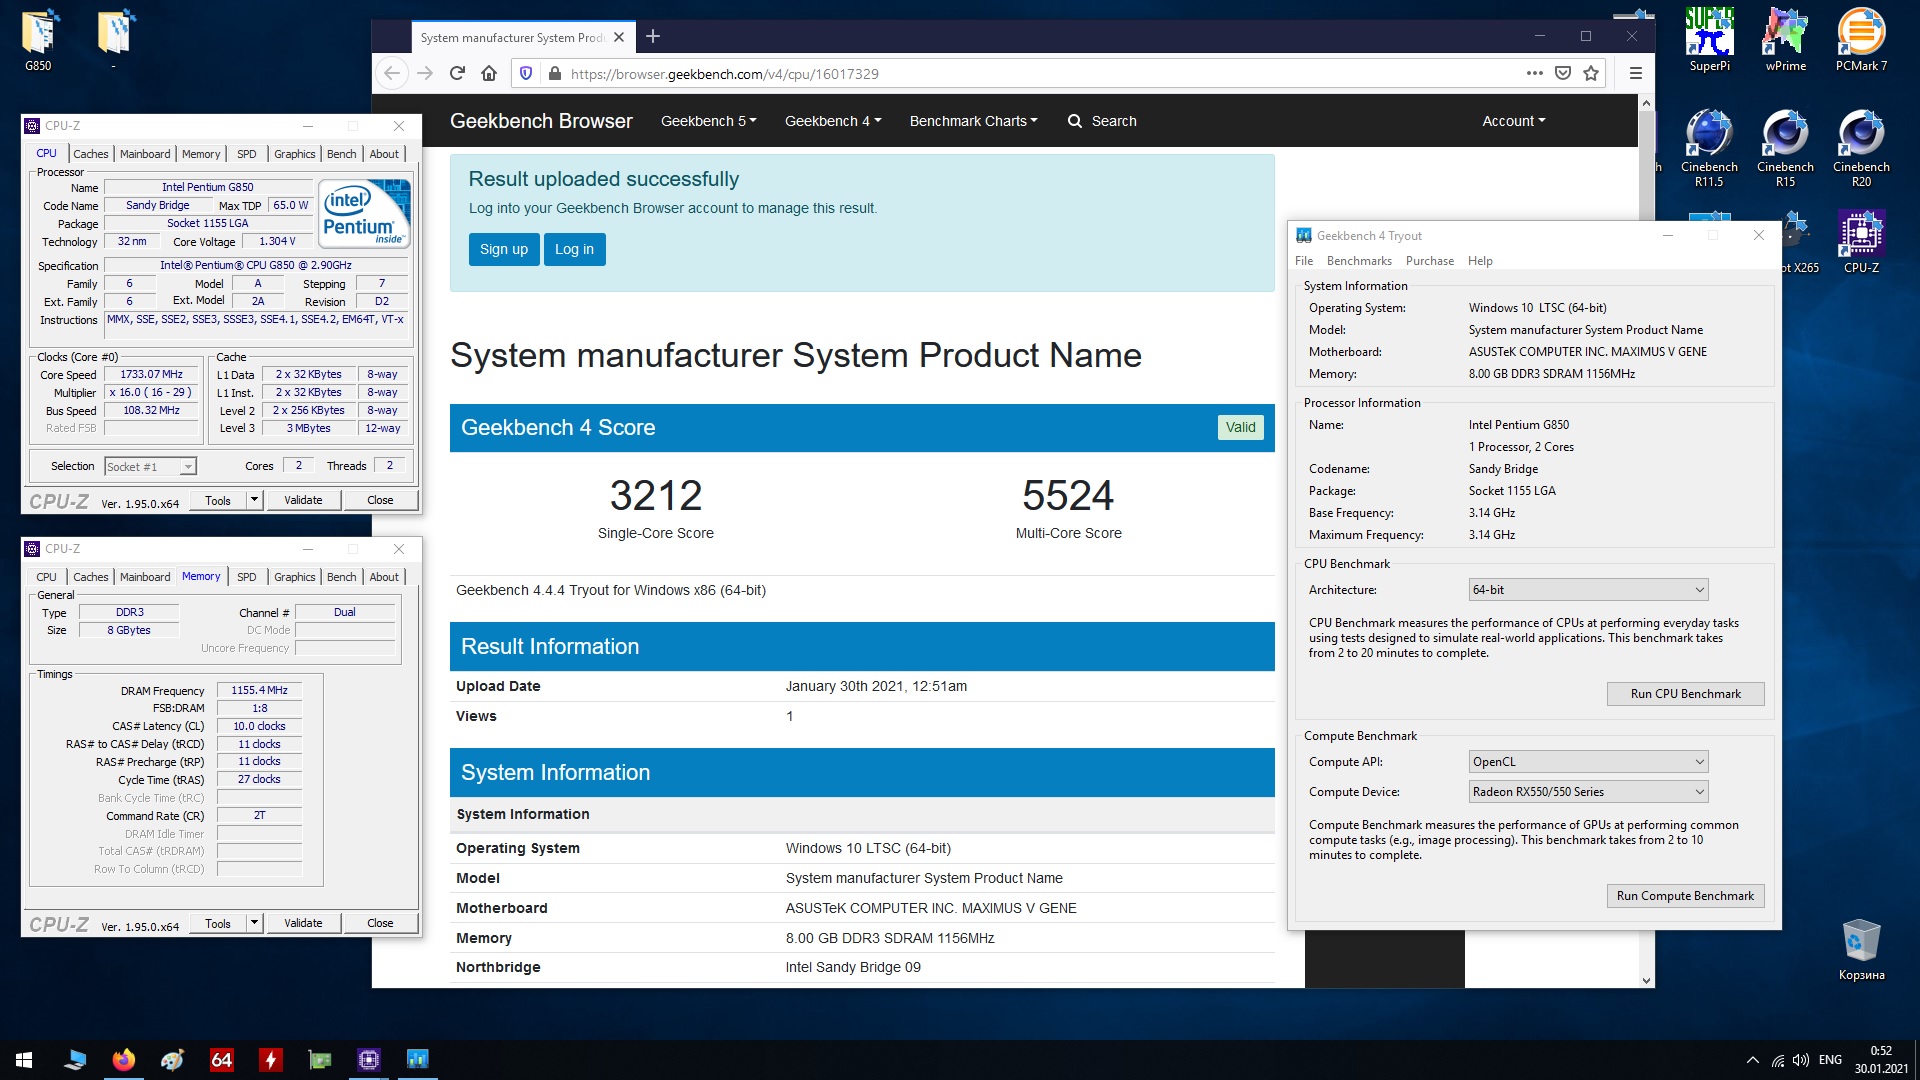Open Compute API OpenCL dropdown

pyautogui.click(x=1588, y=762)
